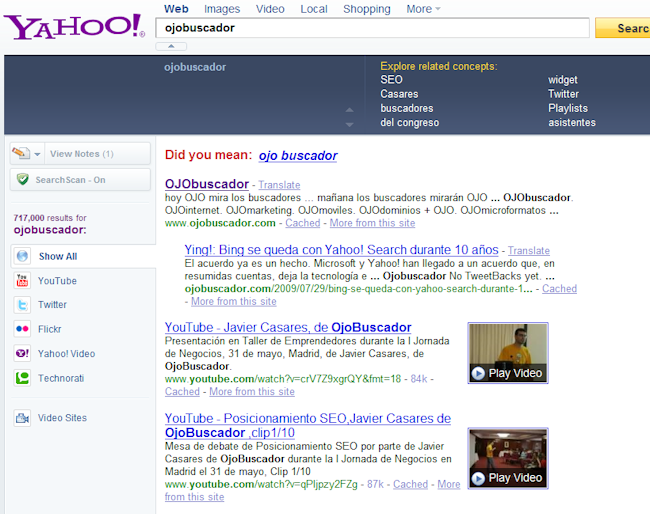Filter results by Twitter sidebar label

(52, 305)
